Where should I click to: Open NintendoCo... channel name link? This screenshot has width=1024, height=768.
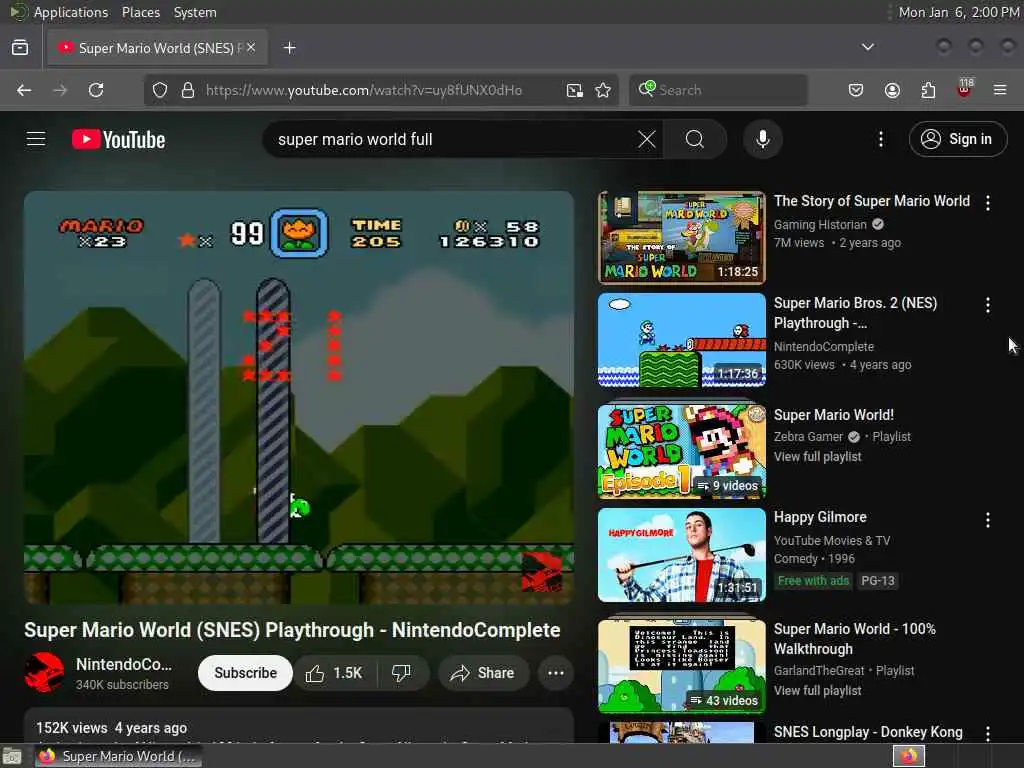(x=124, y=664)
